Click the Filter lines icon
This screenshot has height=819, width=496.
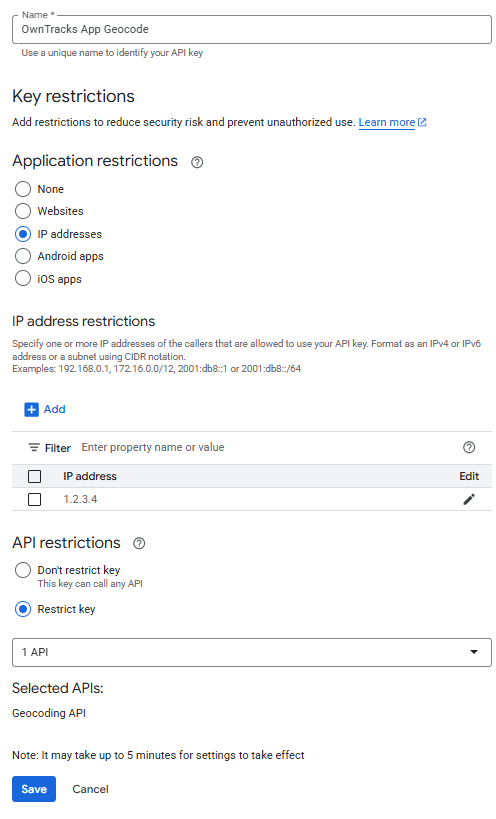tap(34, 448)
